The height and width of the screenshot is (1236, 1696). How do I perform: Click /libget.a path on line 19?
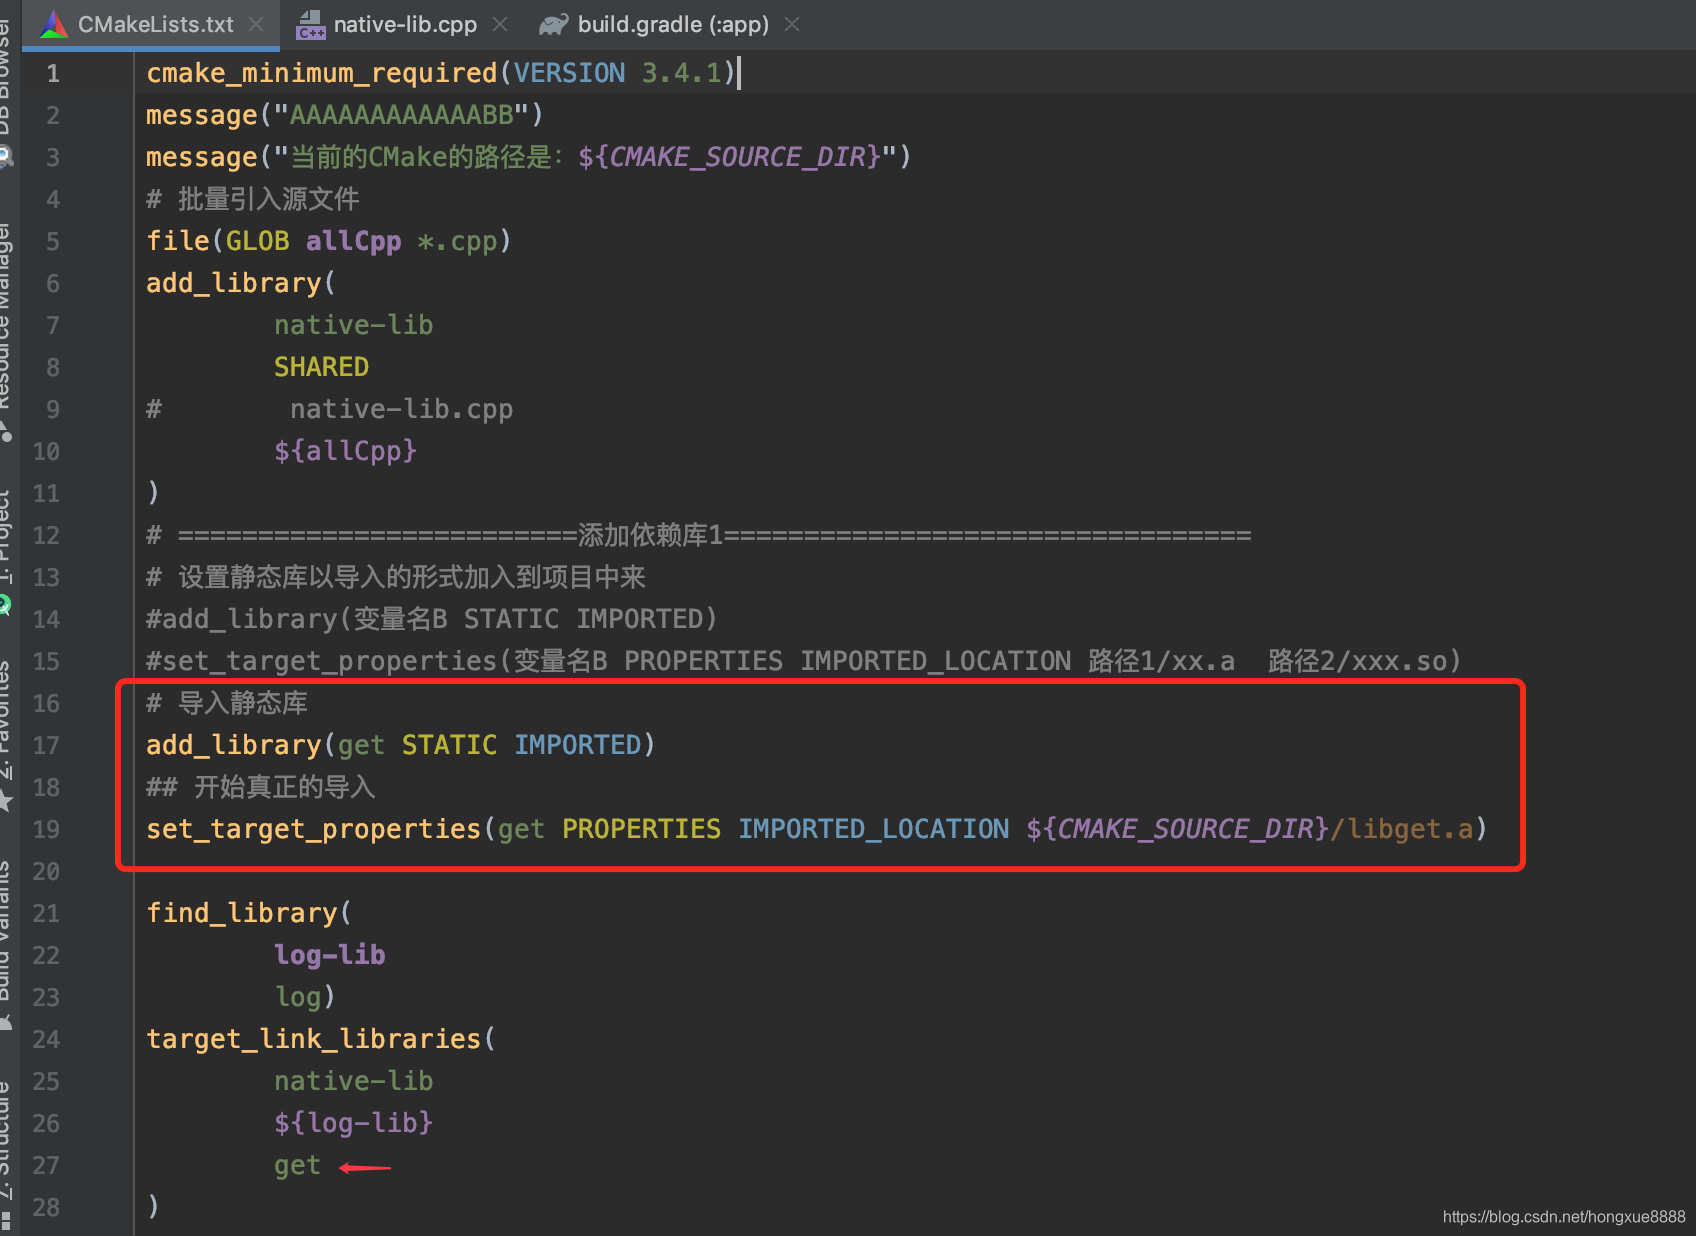tap(1401, 829)
